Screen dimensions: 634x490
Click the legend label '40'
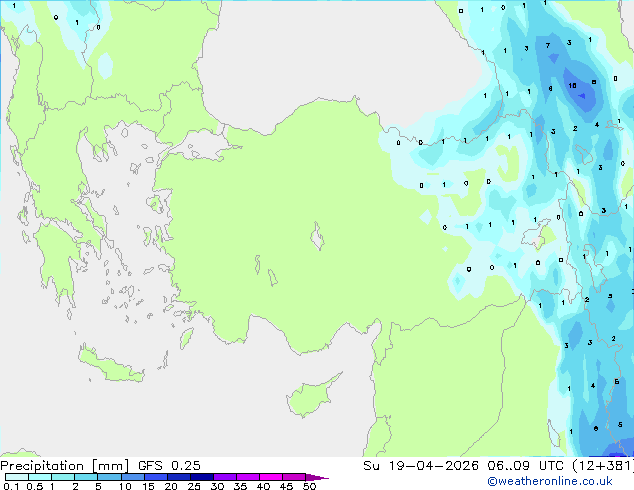point(263,486)
